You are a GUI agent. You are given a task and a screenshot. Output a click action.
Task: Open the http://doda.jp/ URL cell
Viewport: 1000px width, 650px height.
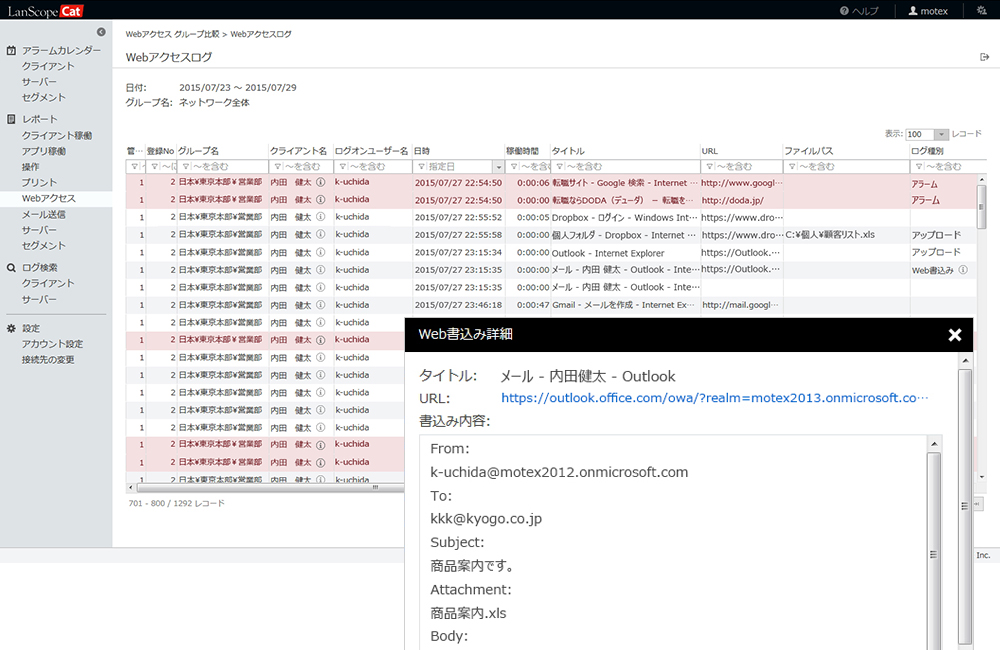click(x=732, y=200)
